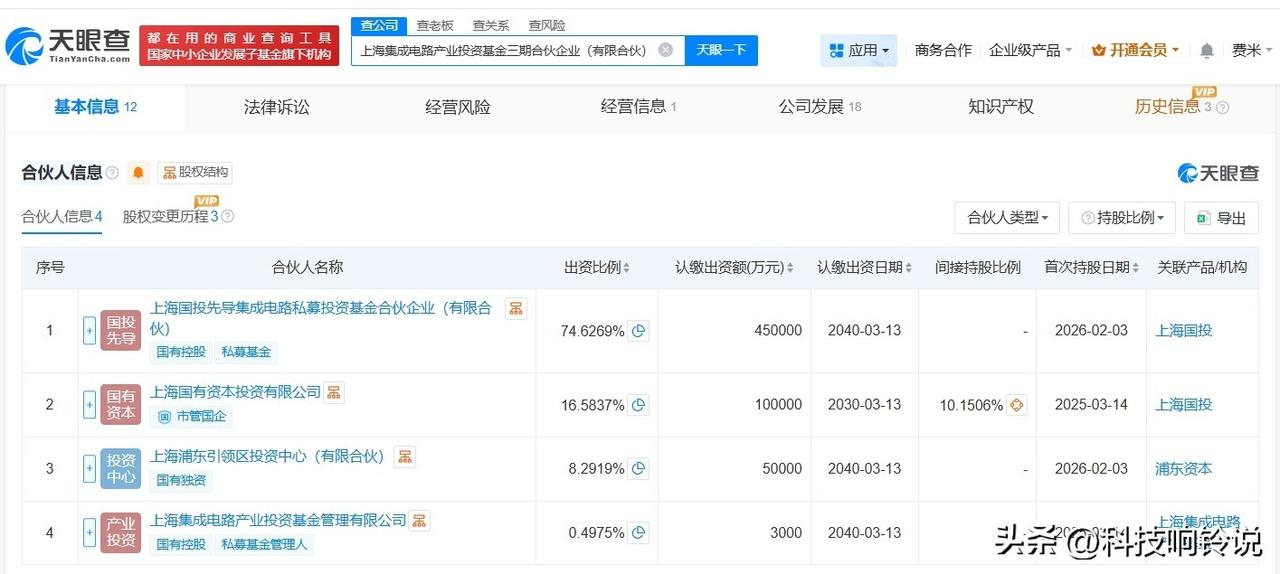Open the 开通会员 dropdown
Viewport: 1280px width, 574px height.
pyautogui.click(x=1136, y=50)
